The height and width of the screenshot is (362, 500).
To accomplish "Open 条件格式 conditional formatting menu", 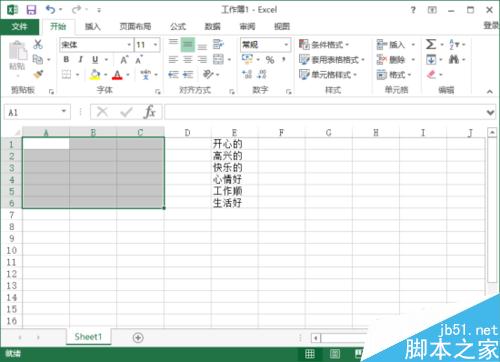I will (x=324, y=45).
